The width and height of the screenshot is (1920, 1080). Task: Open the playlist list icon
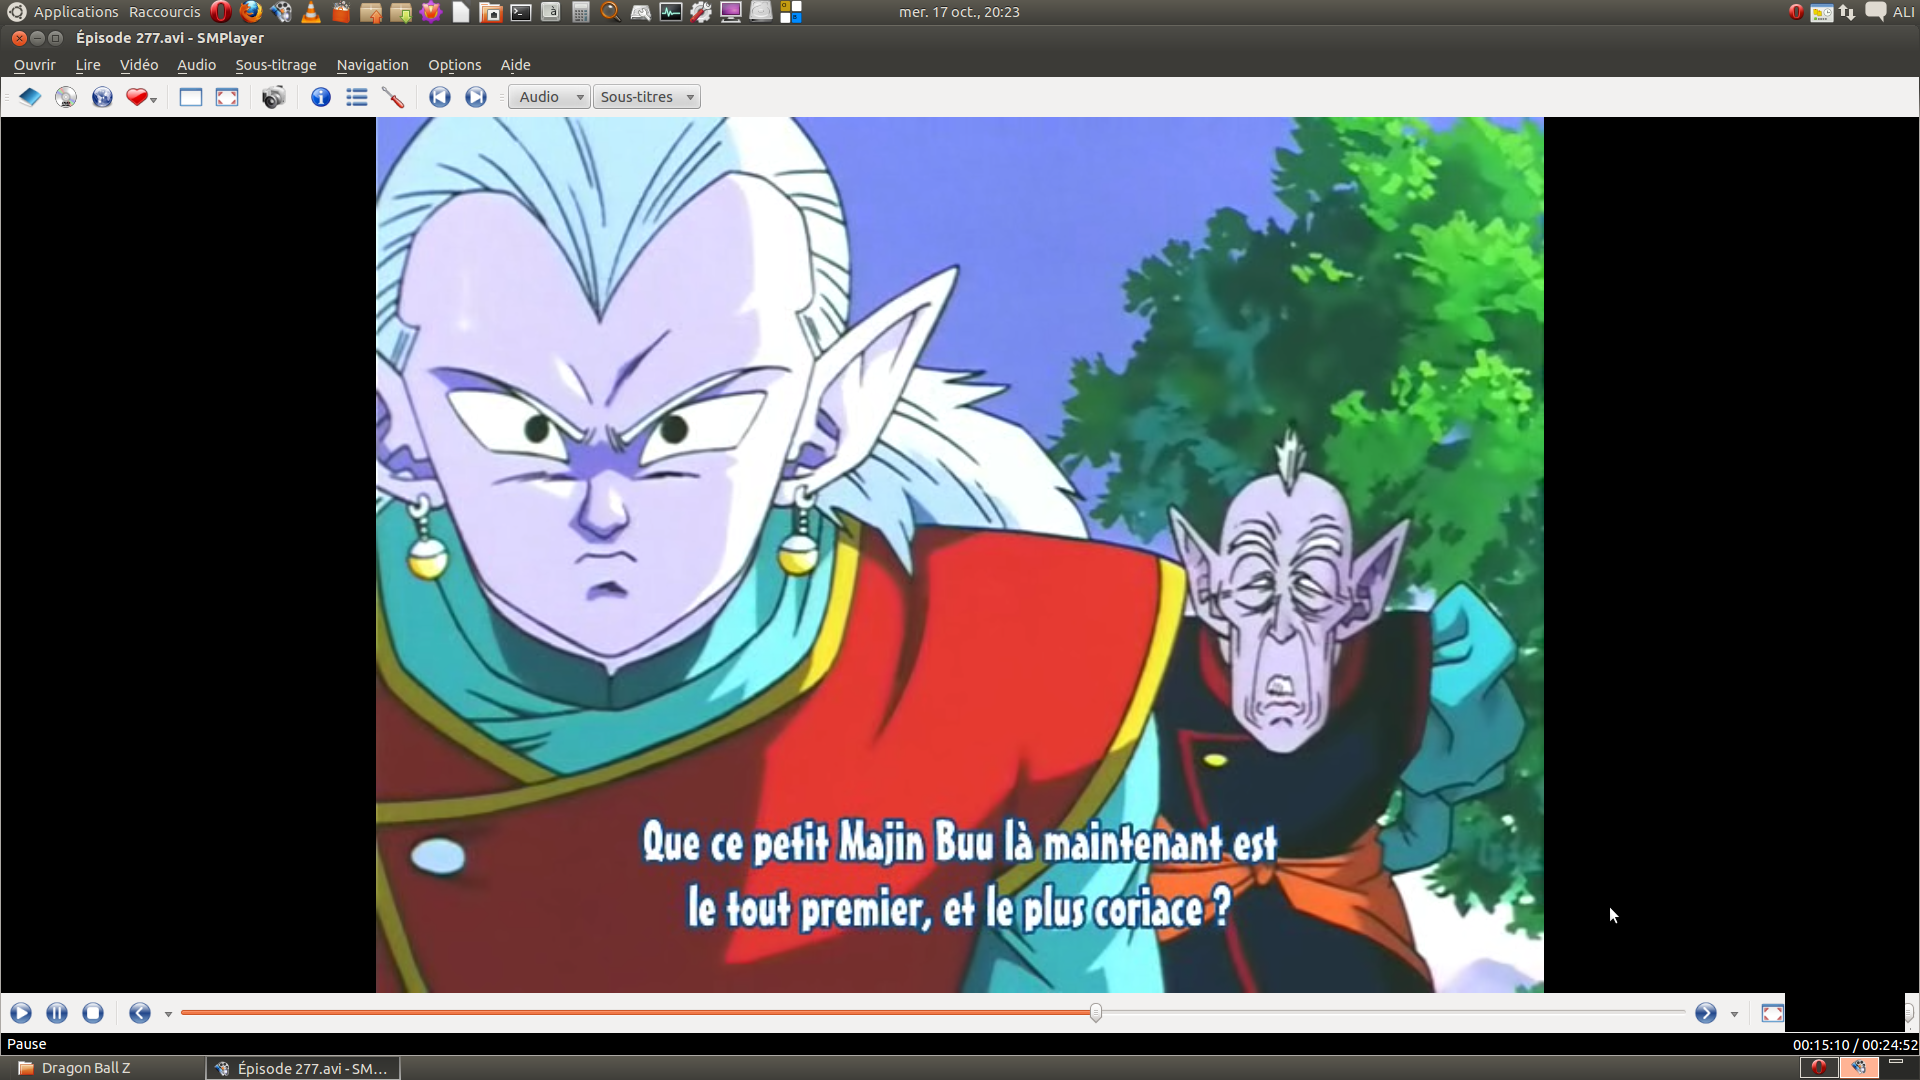[x=357, y=97]
